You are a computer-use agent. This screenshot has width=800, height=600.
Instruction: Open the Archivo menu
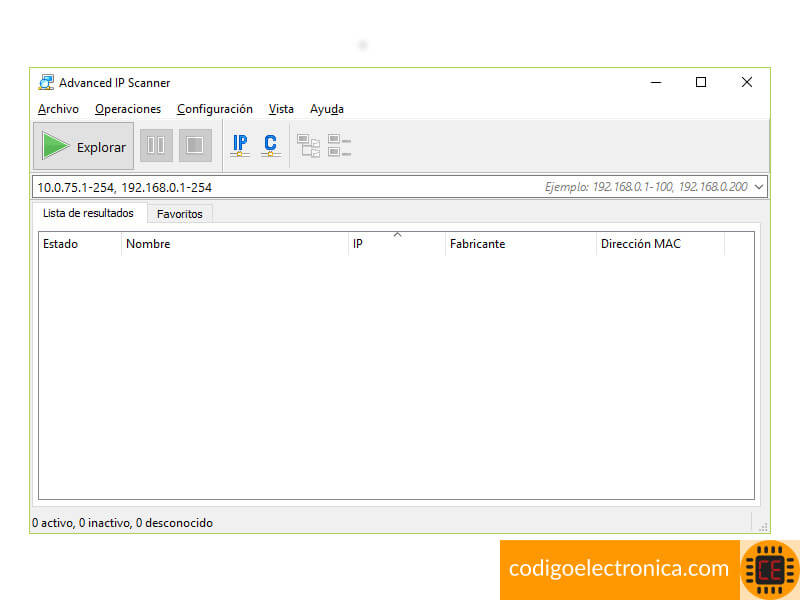[x=58, y=109]
